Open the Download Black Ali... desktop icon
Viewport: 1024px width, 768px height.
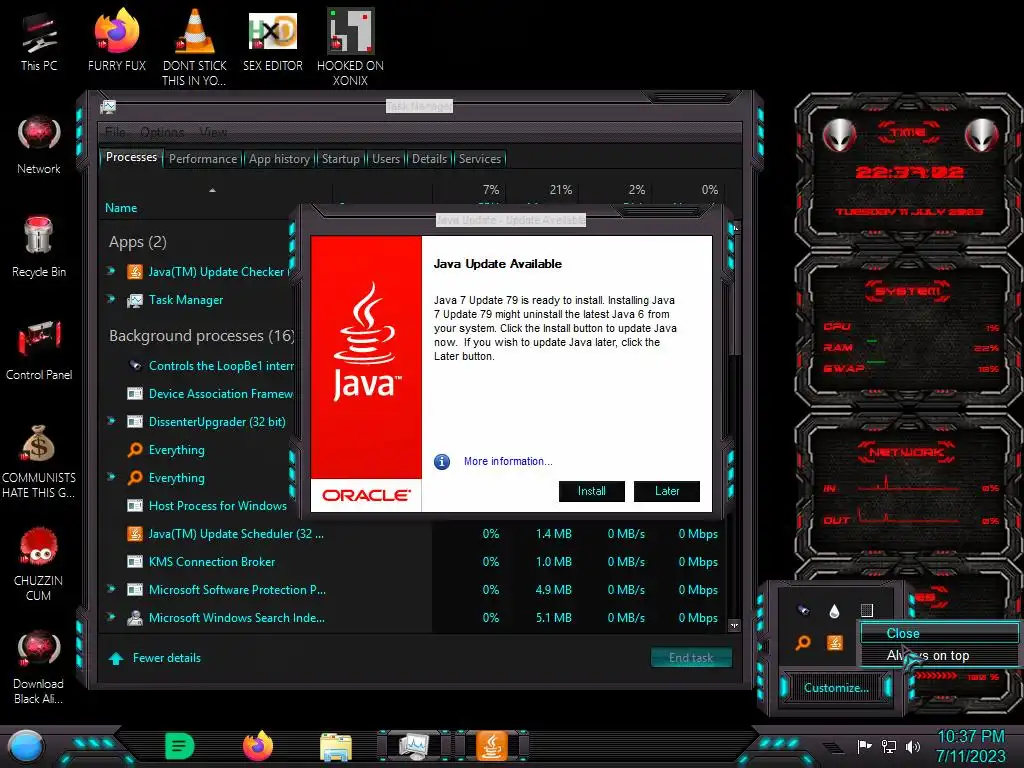click(x=39, y=666)
